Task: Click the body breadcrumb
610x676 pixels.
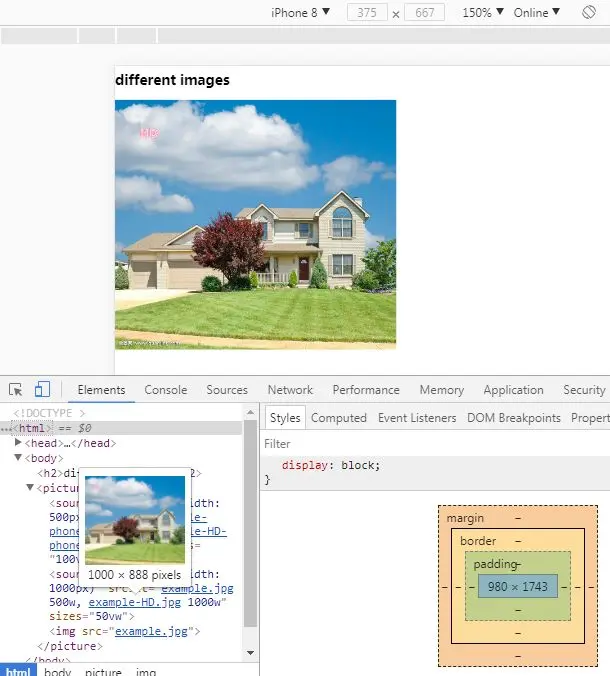Action: pyautogui.click(x=57, y=671)
